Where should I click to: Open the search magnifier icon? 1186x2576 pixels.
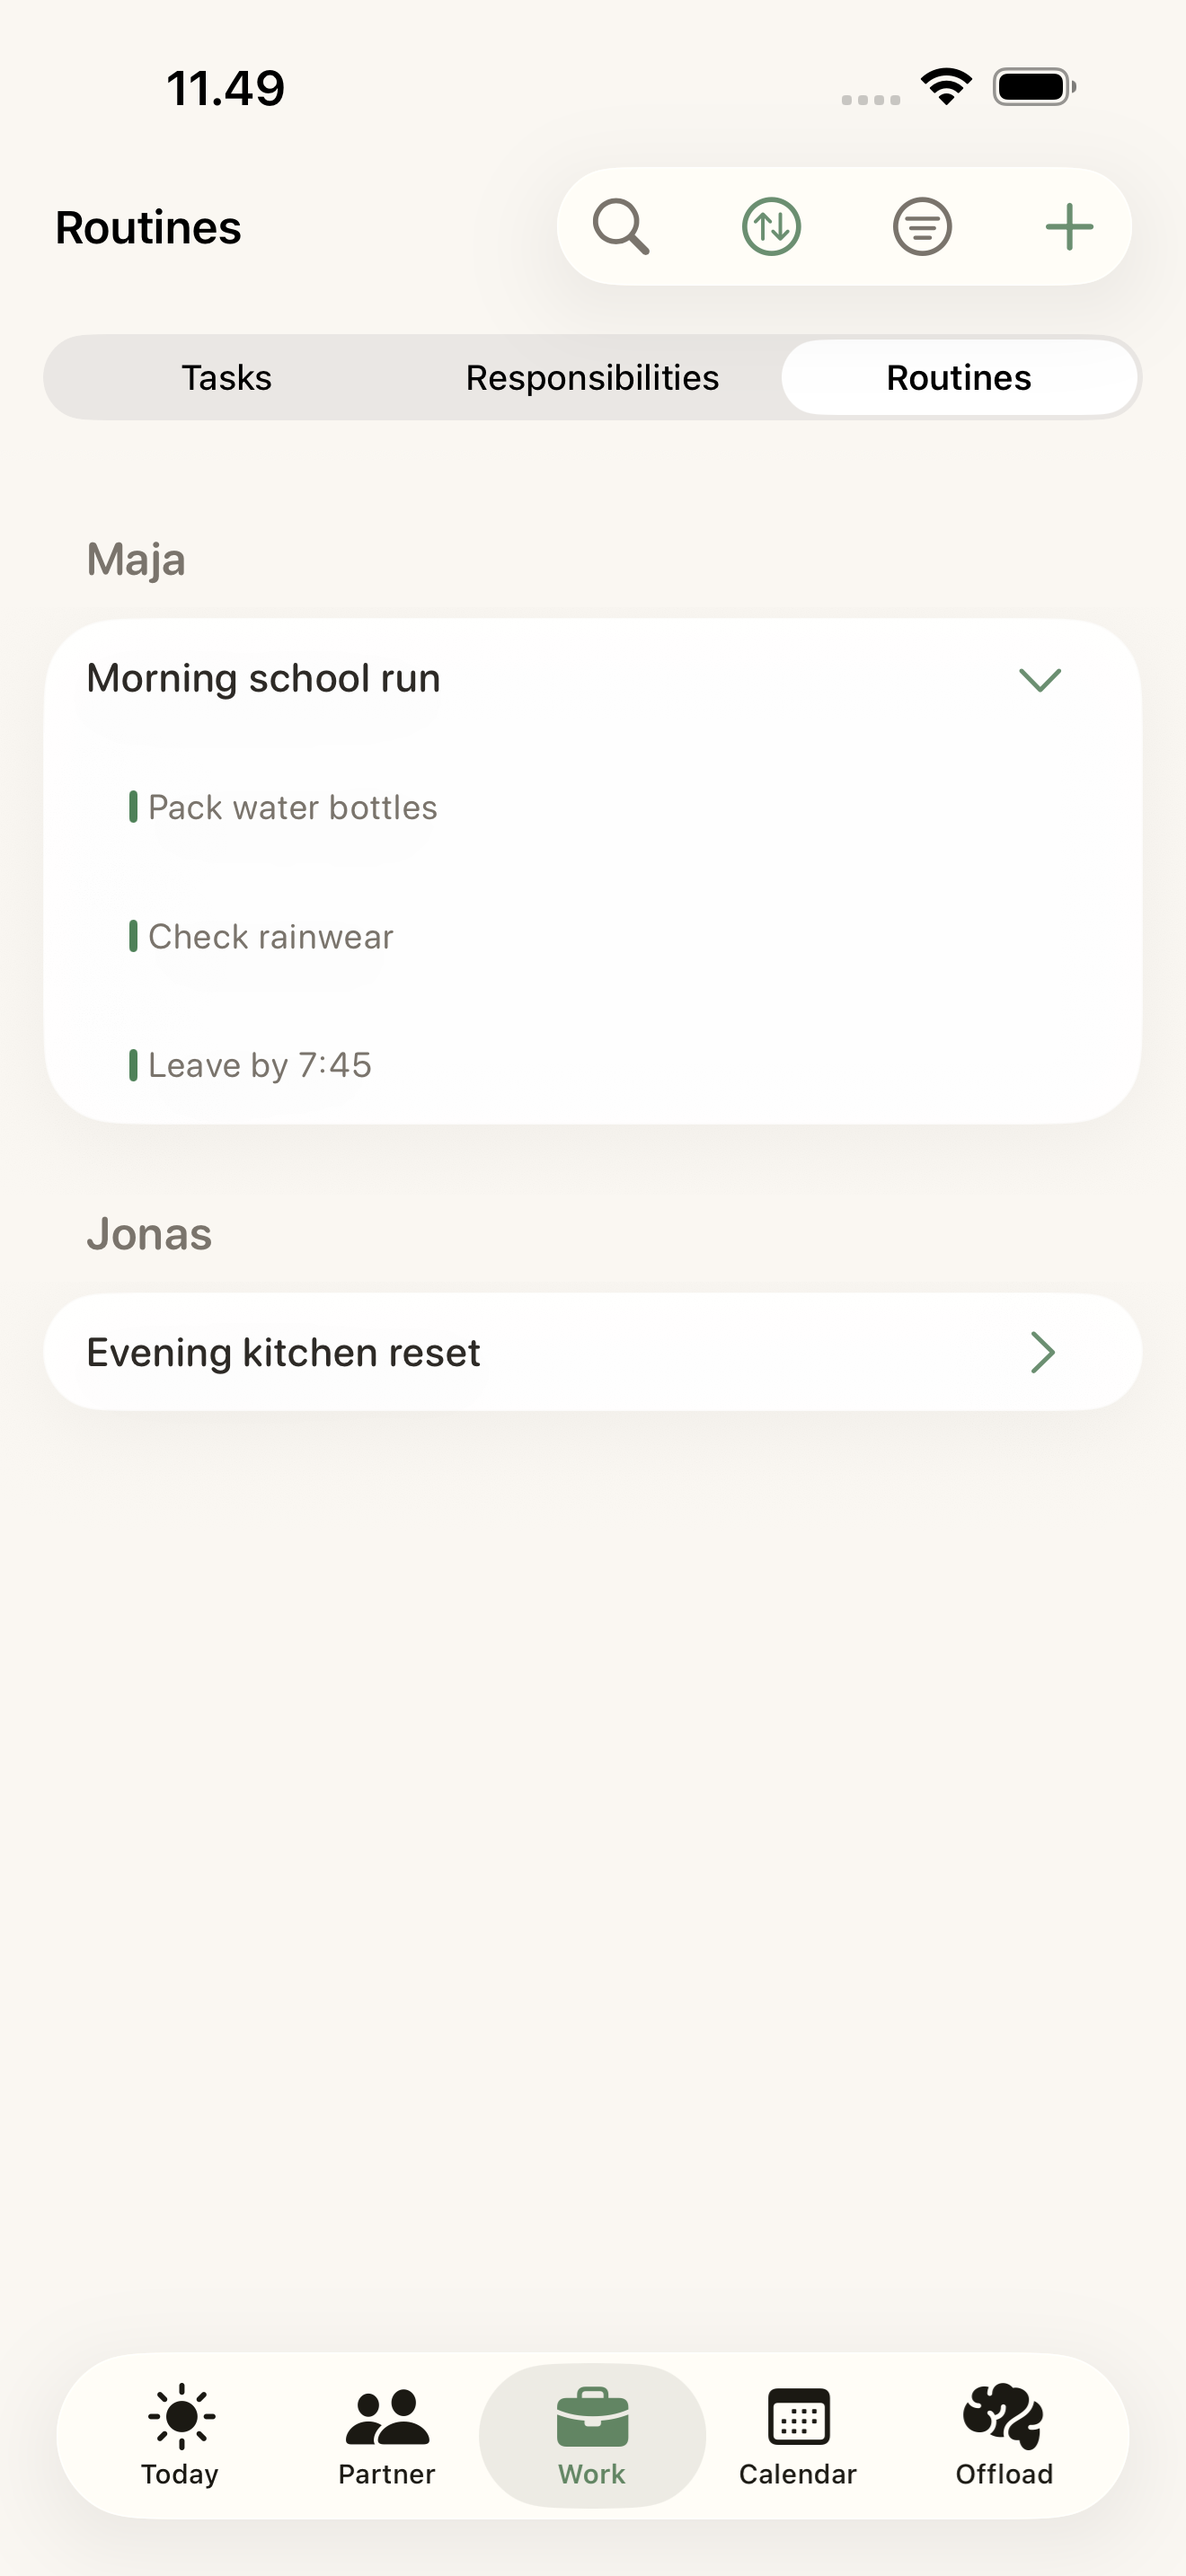pos(621,227)
